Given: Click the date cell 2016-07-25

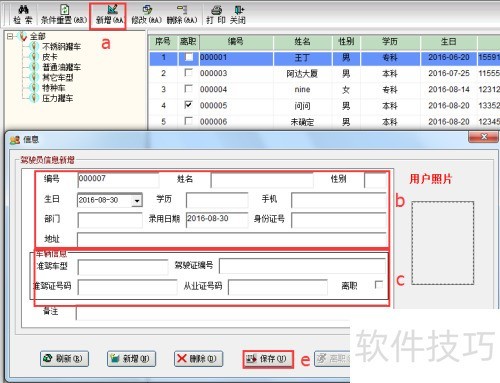Looking at the screenshot, I should click(x=449, y=73).
